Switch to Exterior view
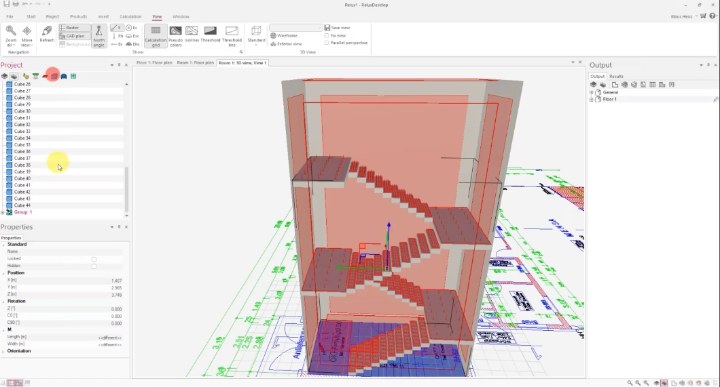Image resolution: width=720 pixels, height=387 pixels. point(286,44)
